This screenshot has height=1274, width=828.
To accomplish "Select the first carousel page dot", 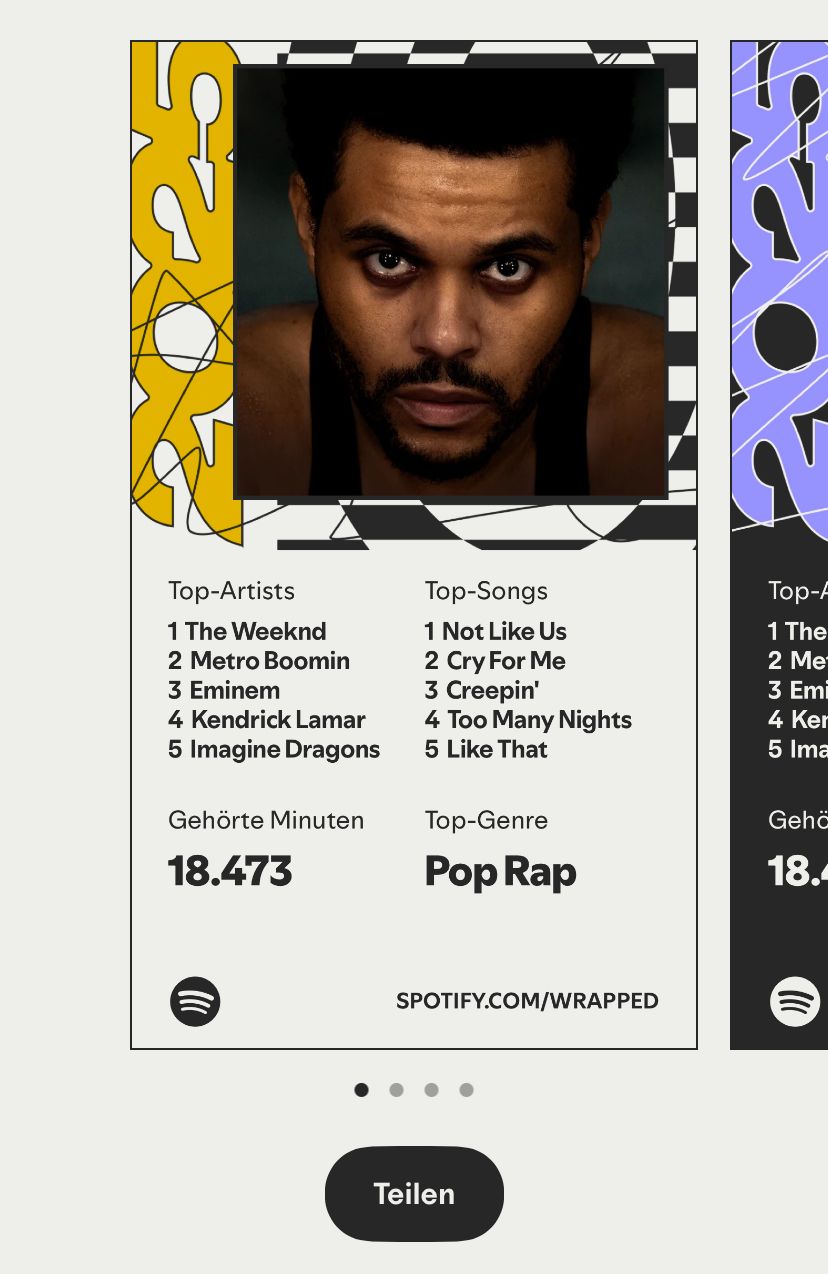I will coord(362,1090).
